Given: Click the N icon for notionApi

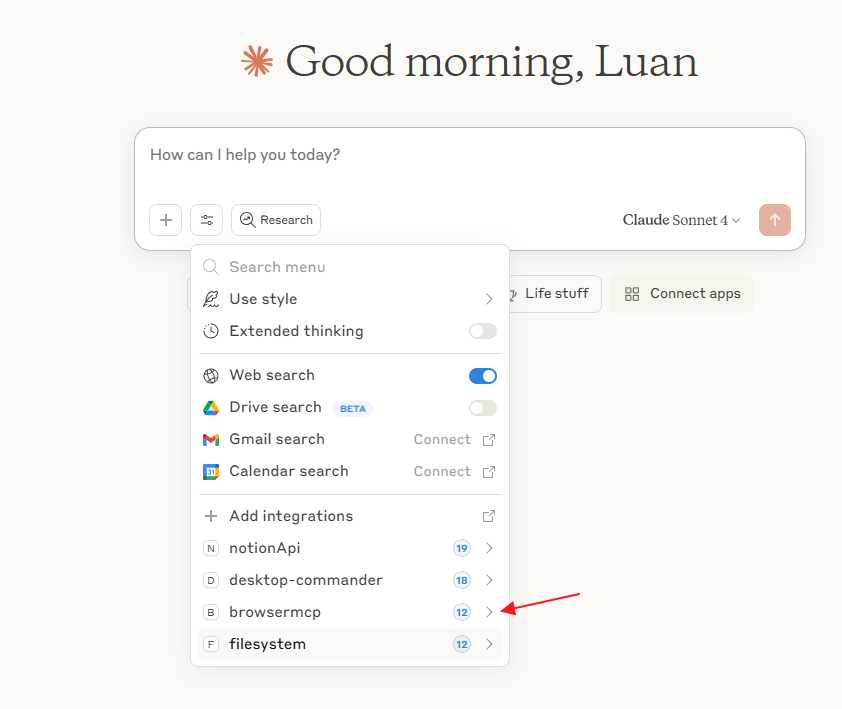Looking at the screenshot, I should pyautogui.click(x=210, y=548).
